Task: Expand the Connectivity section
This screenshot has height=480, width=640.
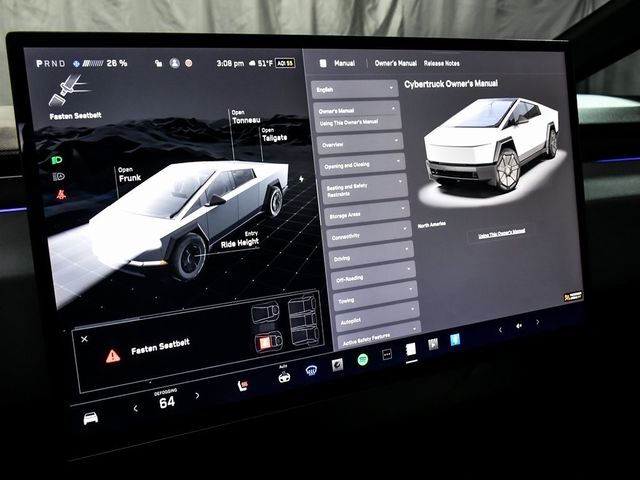Action: tap(370, 234)
